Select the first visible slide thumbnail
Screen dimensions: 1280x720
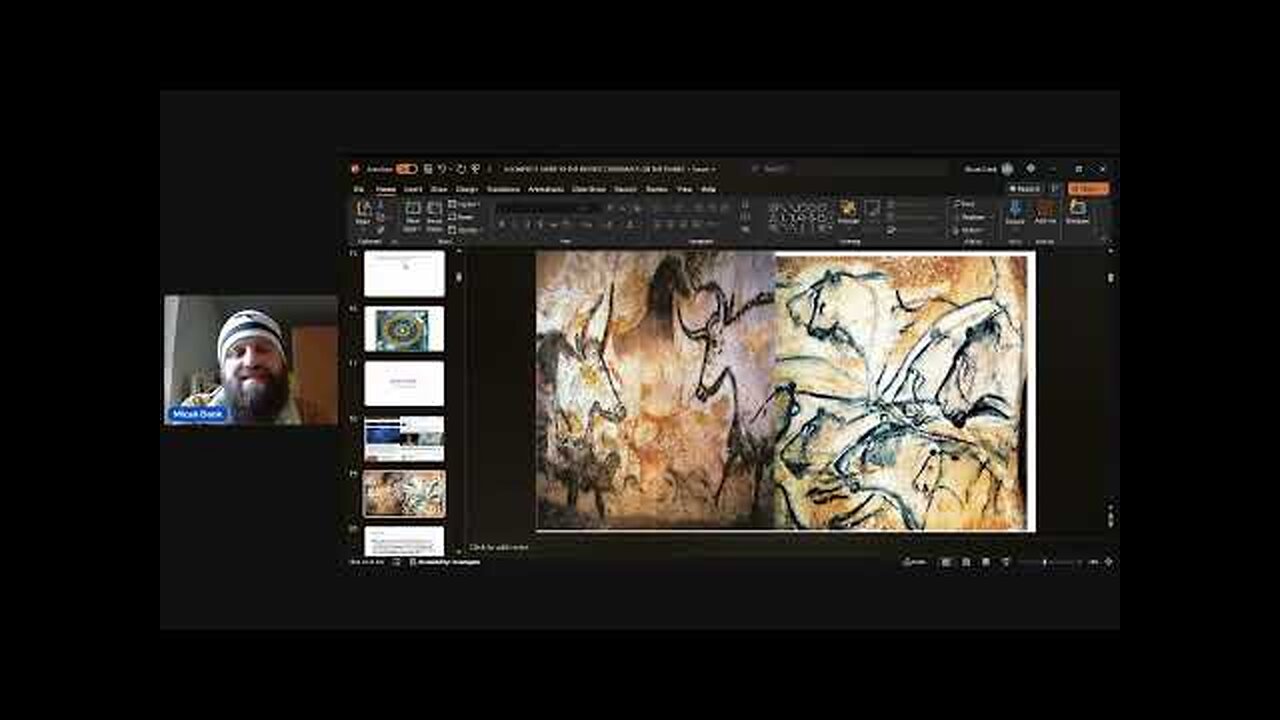tap(404, 273)
